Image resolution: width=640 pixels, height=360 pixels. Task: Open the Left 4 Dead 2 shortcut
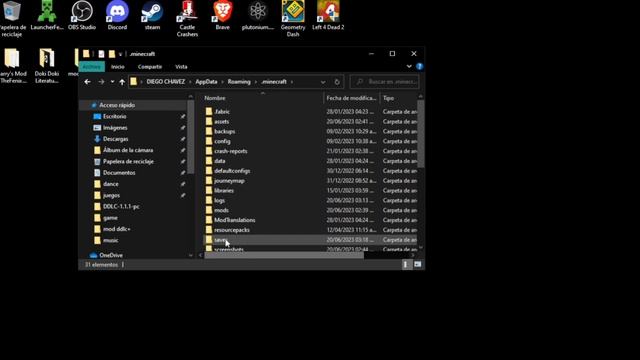tap(328, 16)
